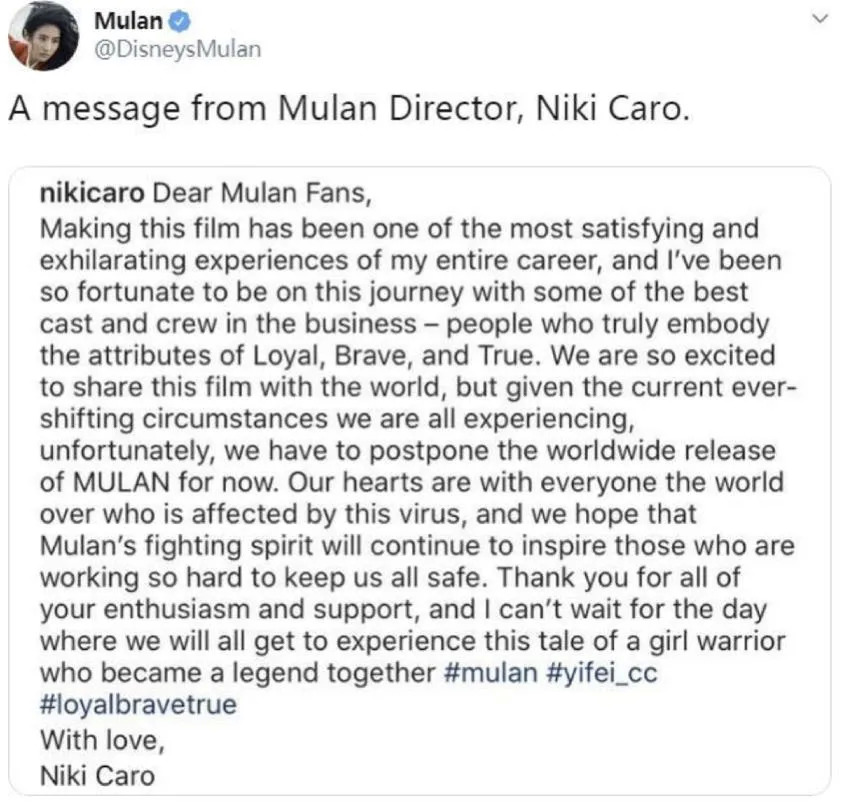
Task: Click the Mulan profile avatar photo
Action: point(43,35)
